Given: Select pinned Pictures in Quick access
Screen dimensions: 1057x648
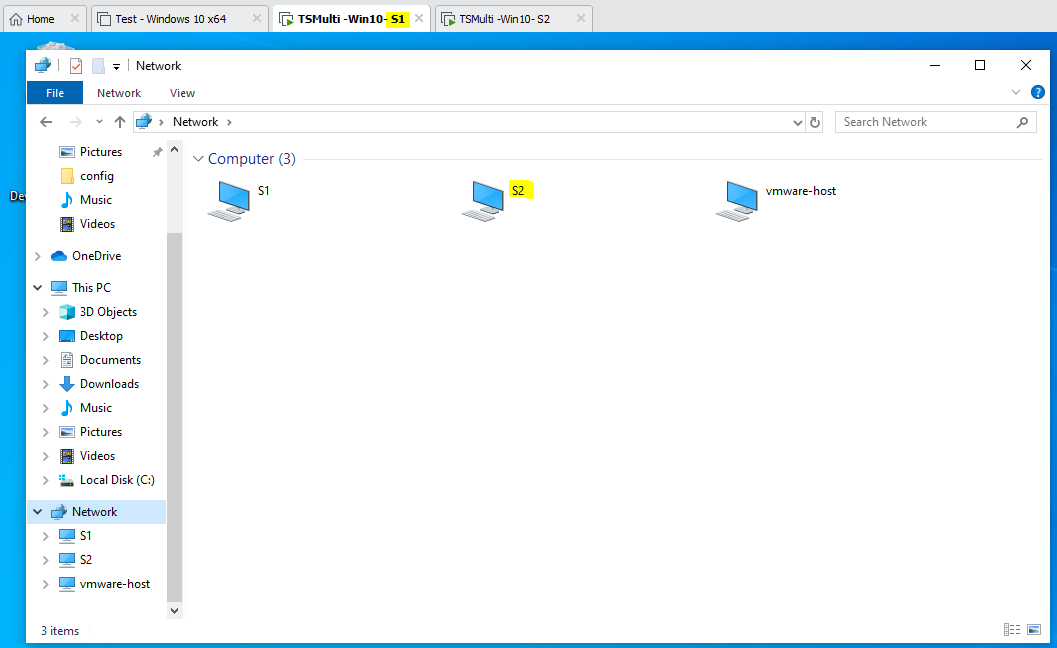Looking at the screenshot, I should (x=100, y=152).
